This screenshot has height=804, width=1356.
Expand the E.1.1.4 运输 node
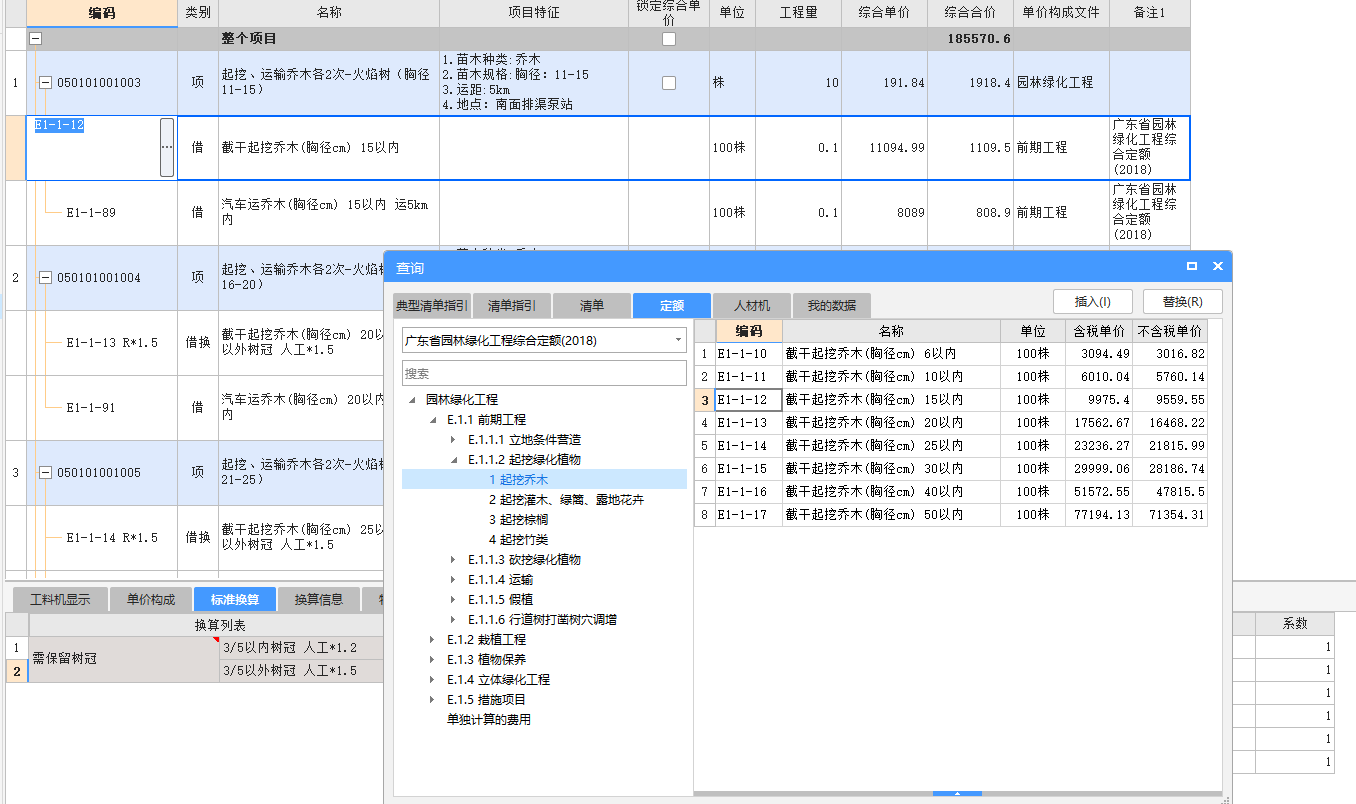[453, 580]
